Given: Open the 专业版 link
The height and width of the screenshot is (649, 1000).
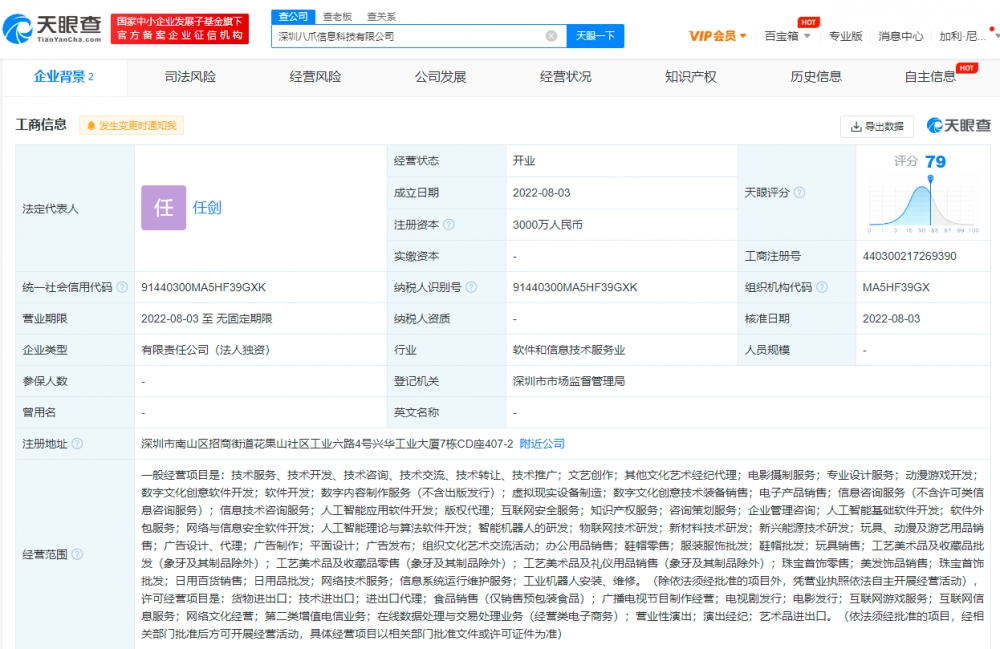Looking at the screenshot, I should tap(845, 36).
